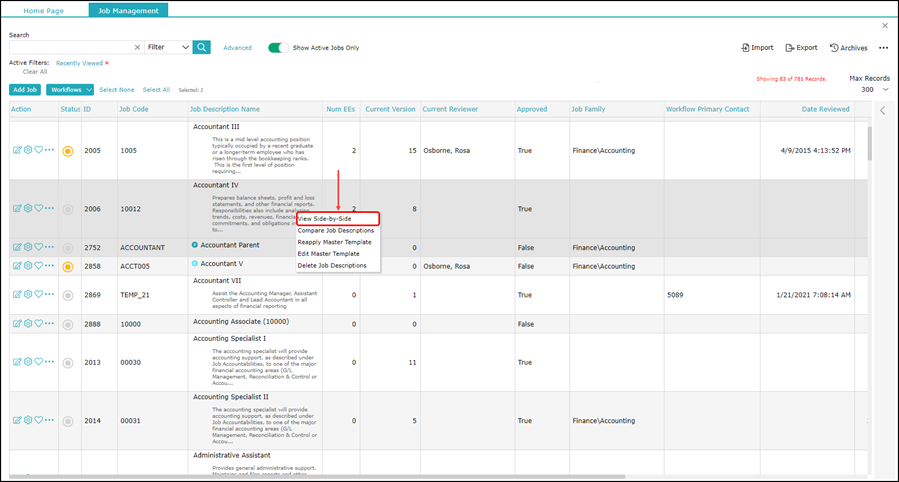Click the Export icon button
899x482 pixels.
[801, 47]
